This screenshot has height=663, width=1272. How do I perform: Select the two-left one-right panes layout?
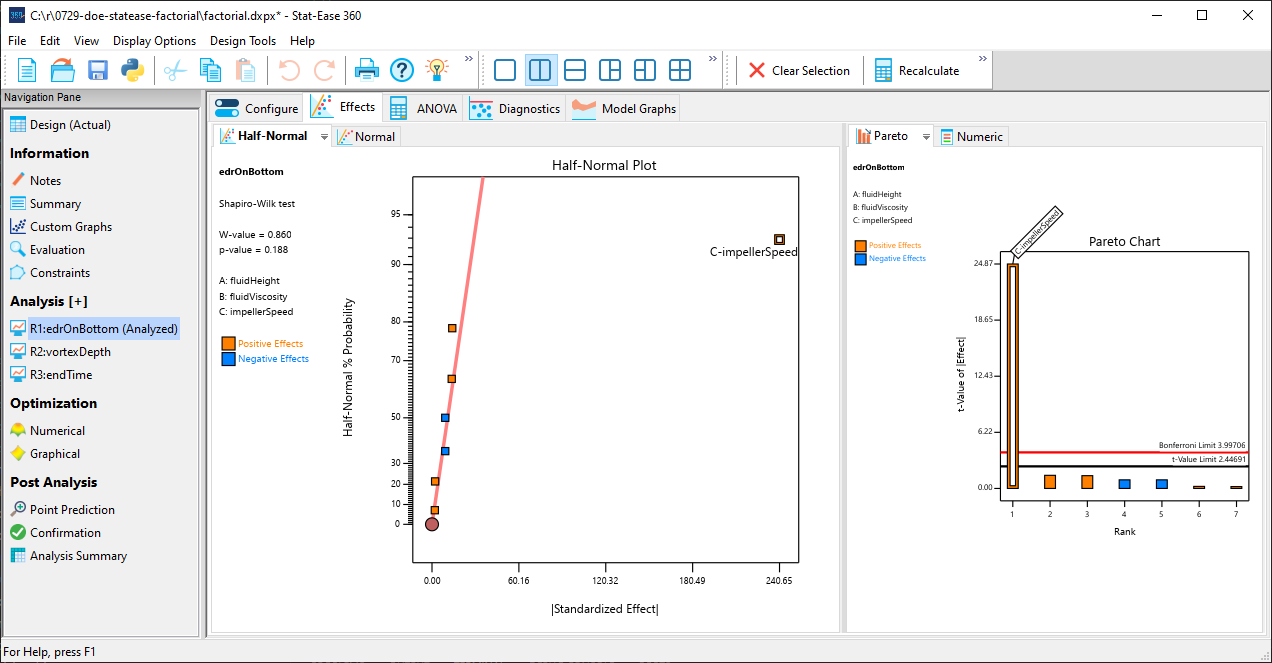click(x=645, y=70)
